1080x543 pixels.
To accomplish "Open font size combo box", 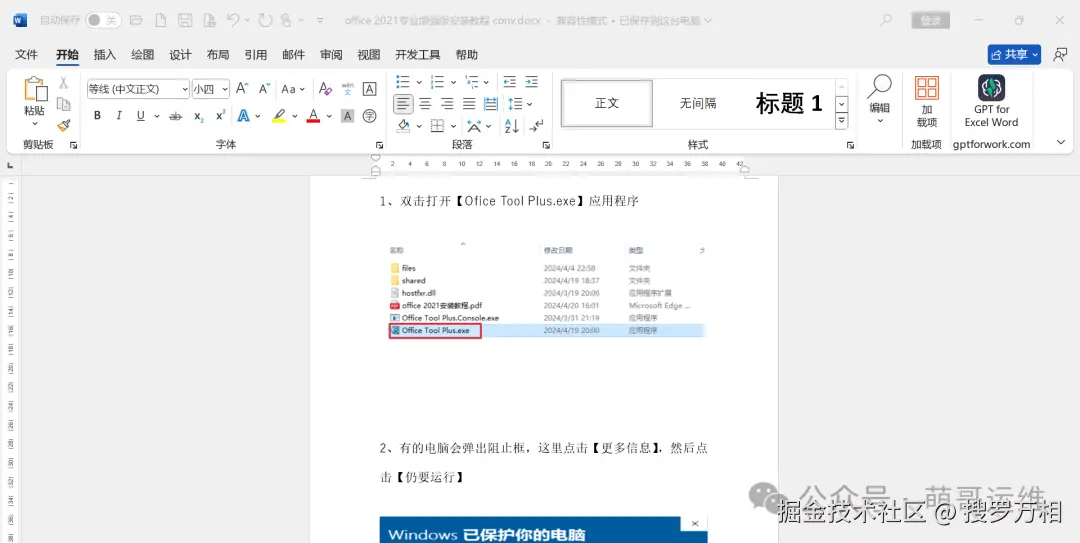I will click(211, 89).
